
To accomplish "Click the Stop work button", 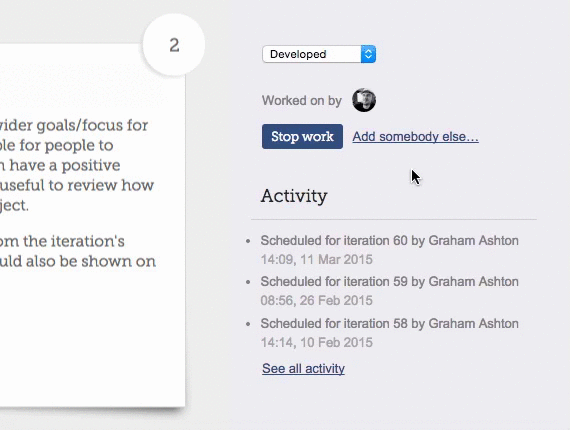I will coord(302,136).
